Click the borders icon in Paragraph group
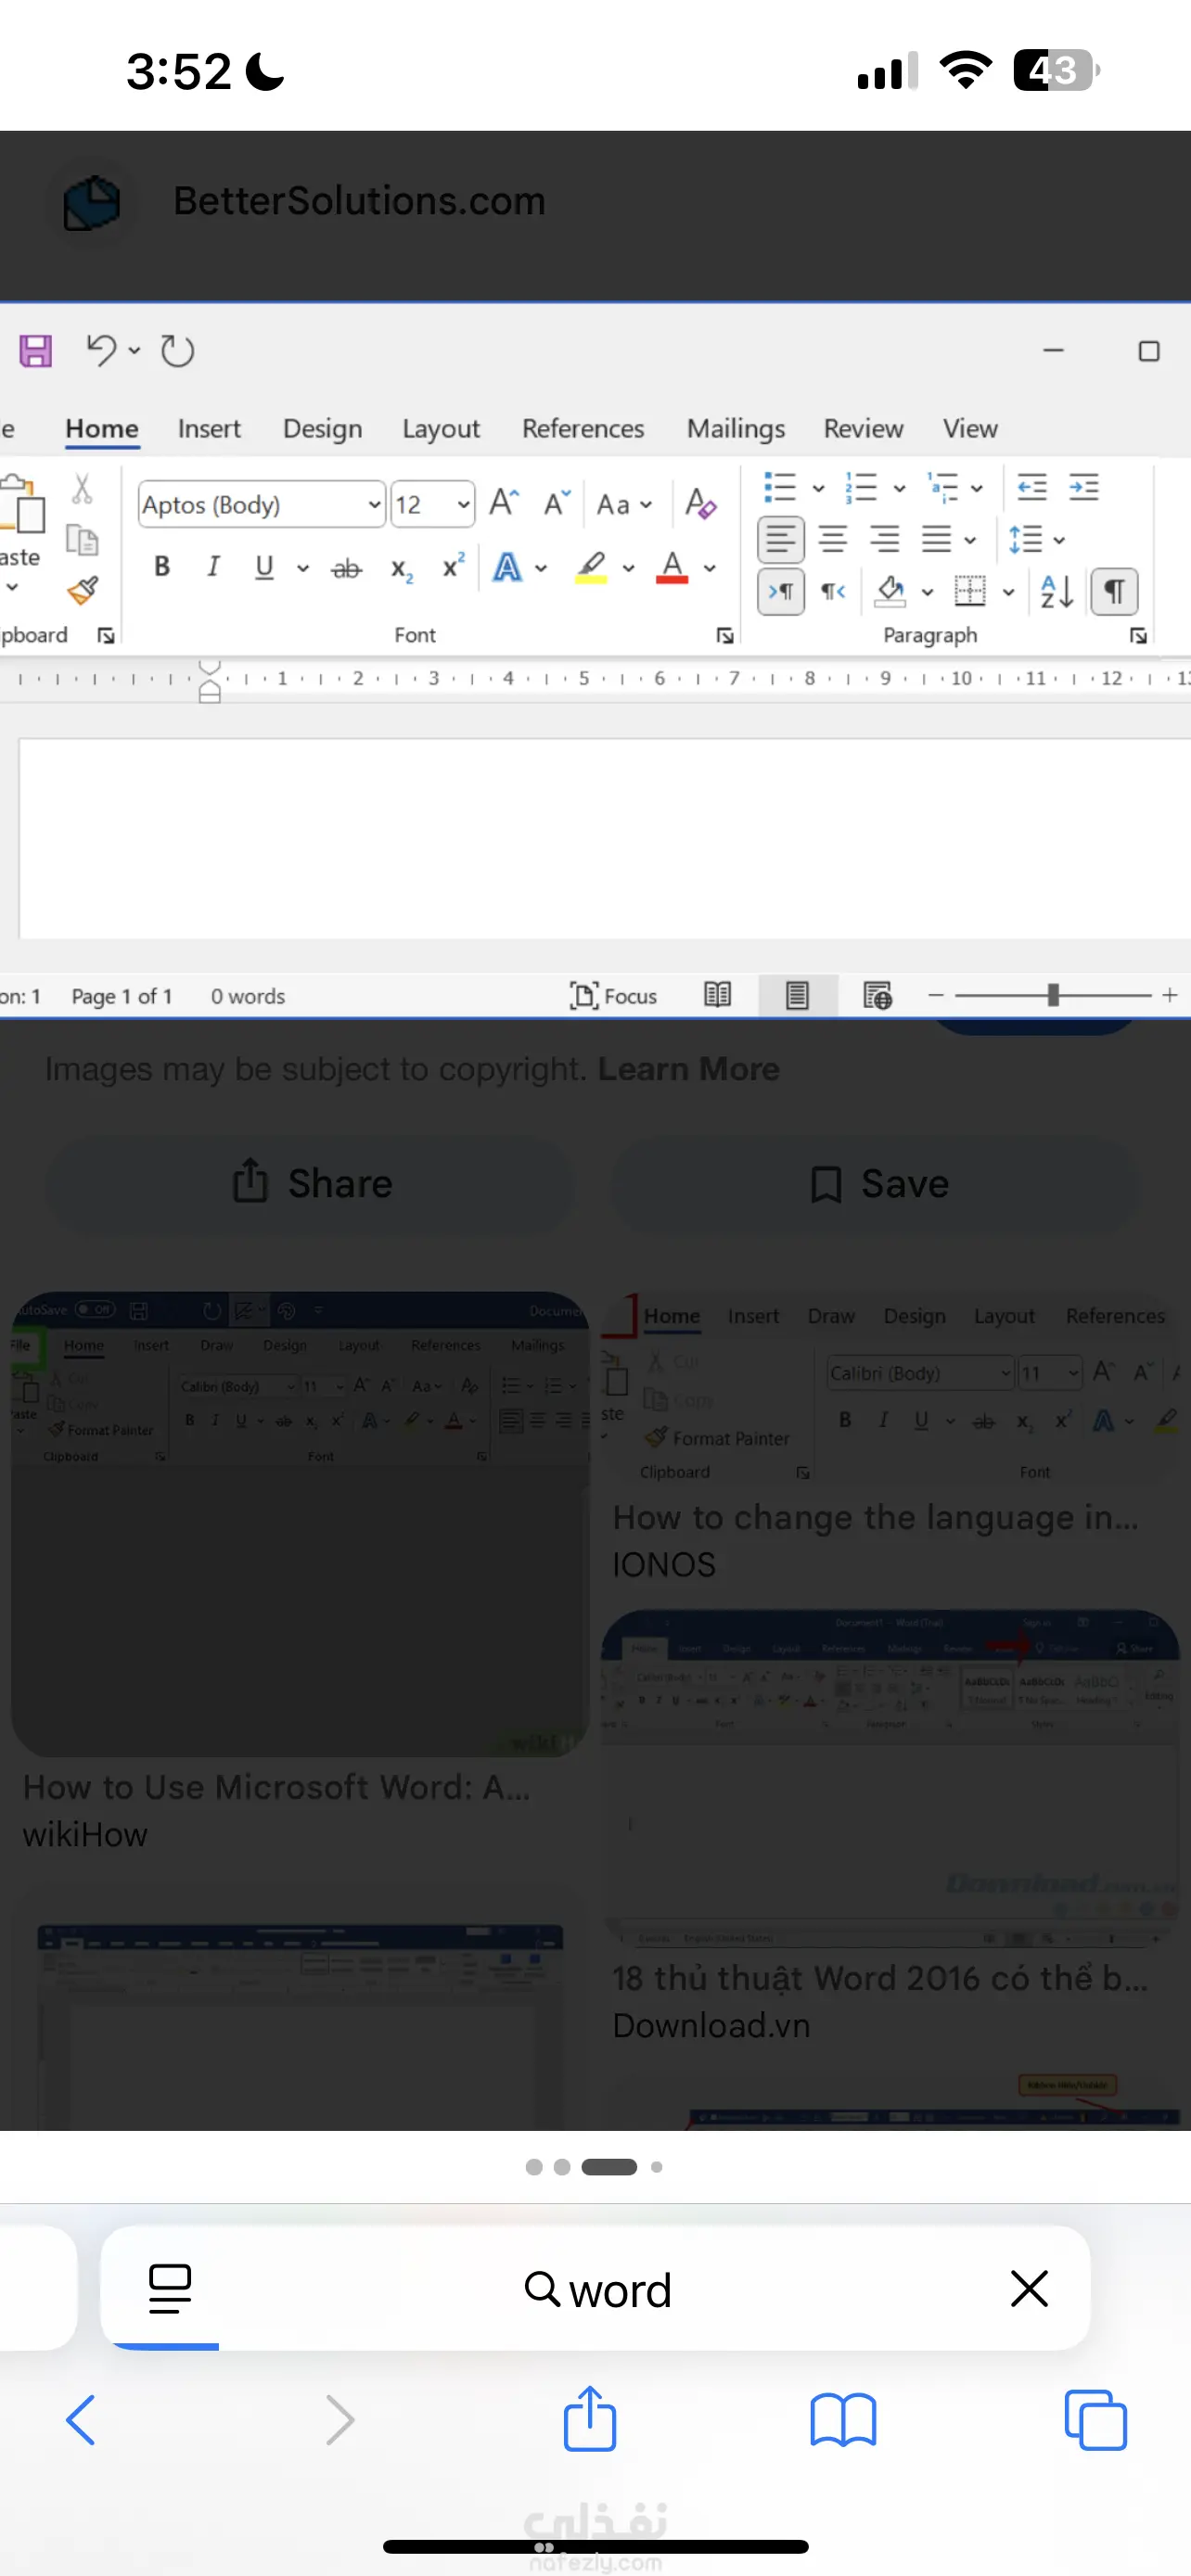Viewport: 1191px width, 2576px height. point(970,591)
